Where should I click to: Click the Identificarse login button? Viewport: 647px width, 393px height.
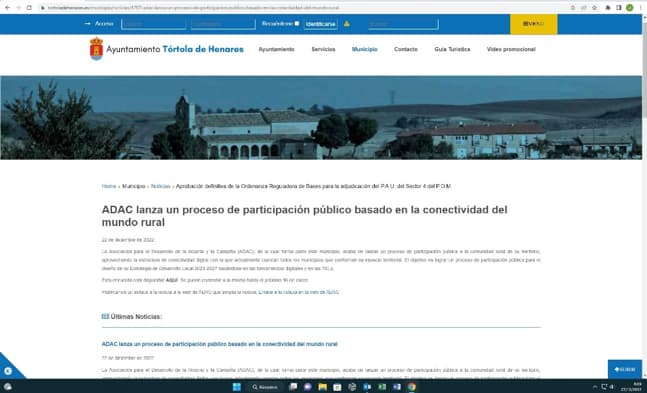pos(321,24)
